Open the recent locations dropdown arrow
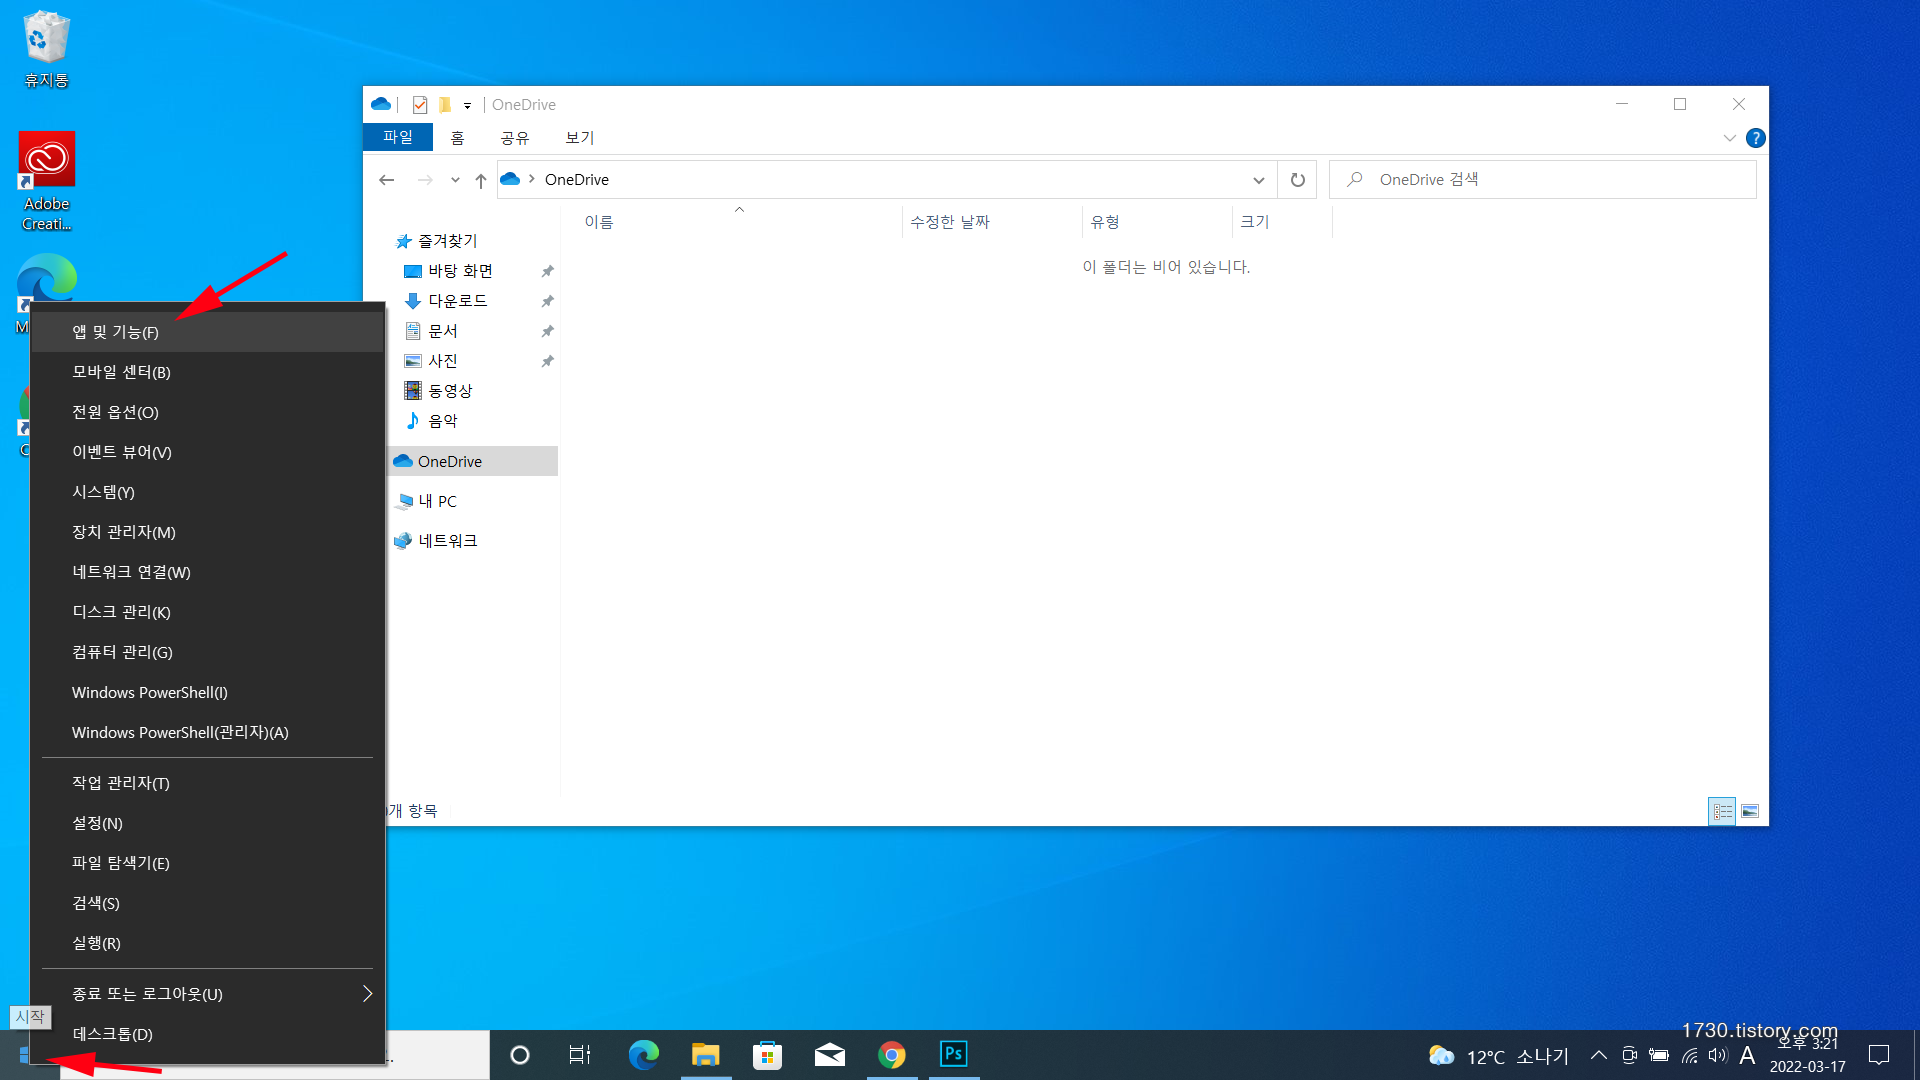 [455, 180]
